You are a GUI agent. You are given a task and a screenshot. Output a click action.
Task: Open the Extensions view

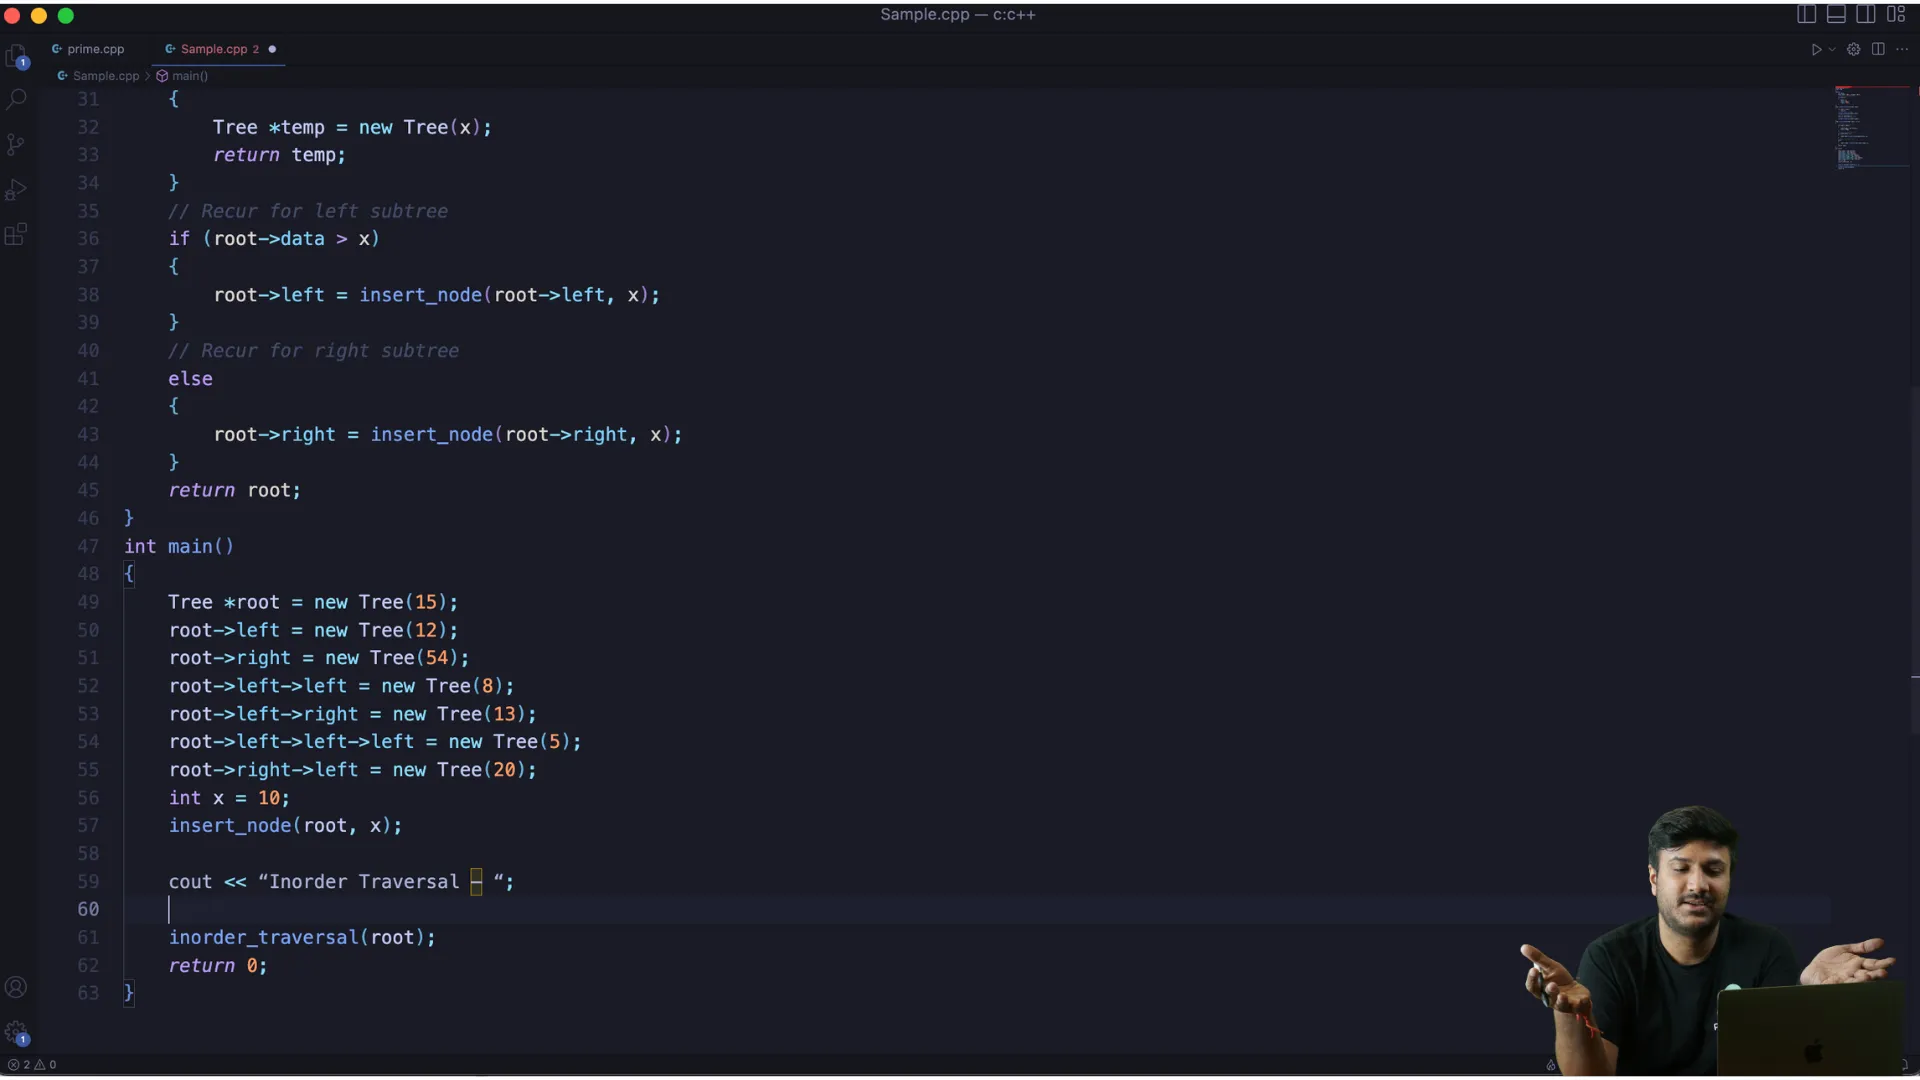coord(16,235)
